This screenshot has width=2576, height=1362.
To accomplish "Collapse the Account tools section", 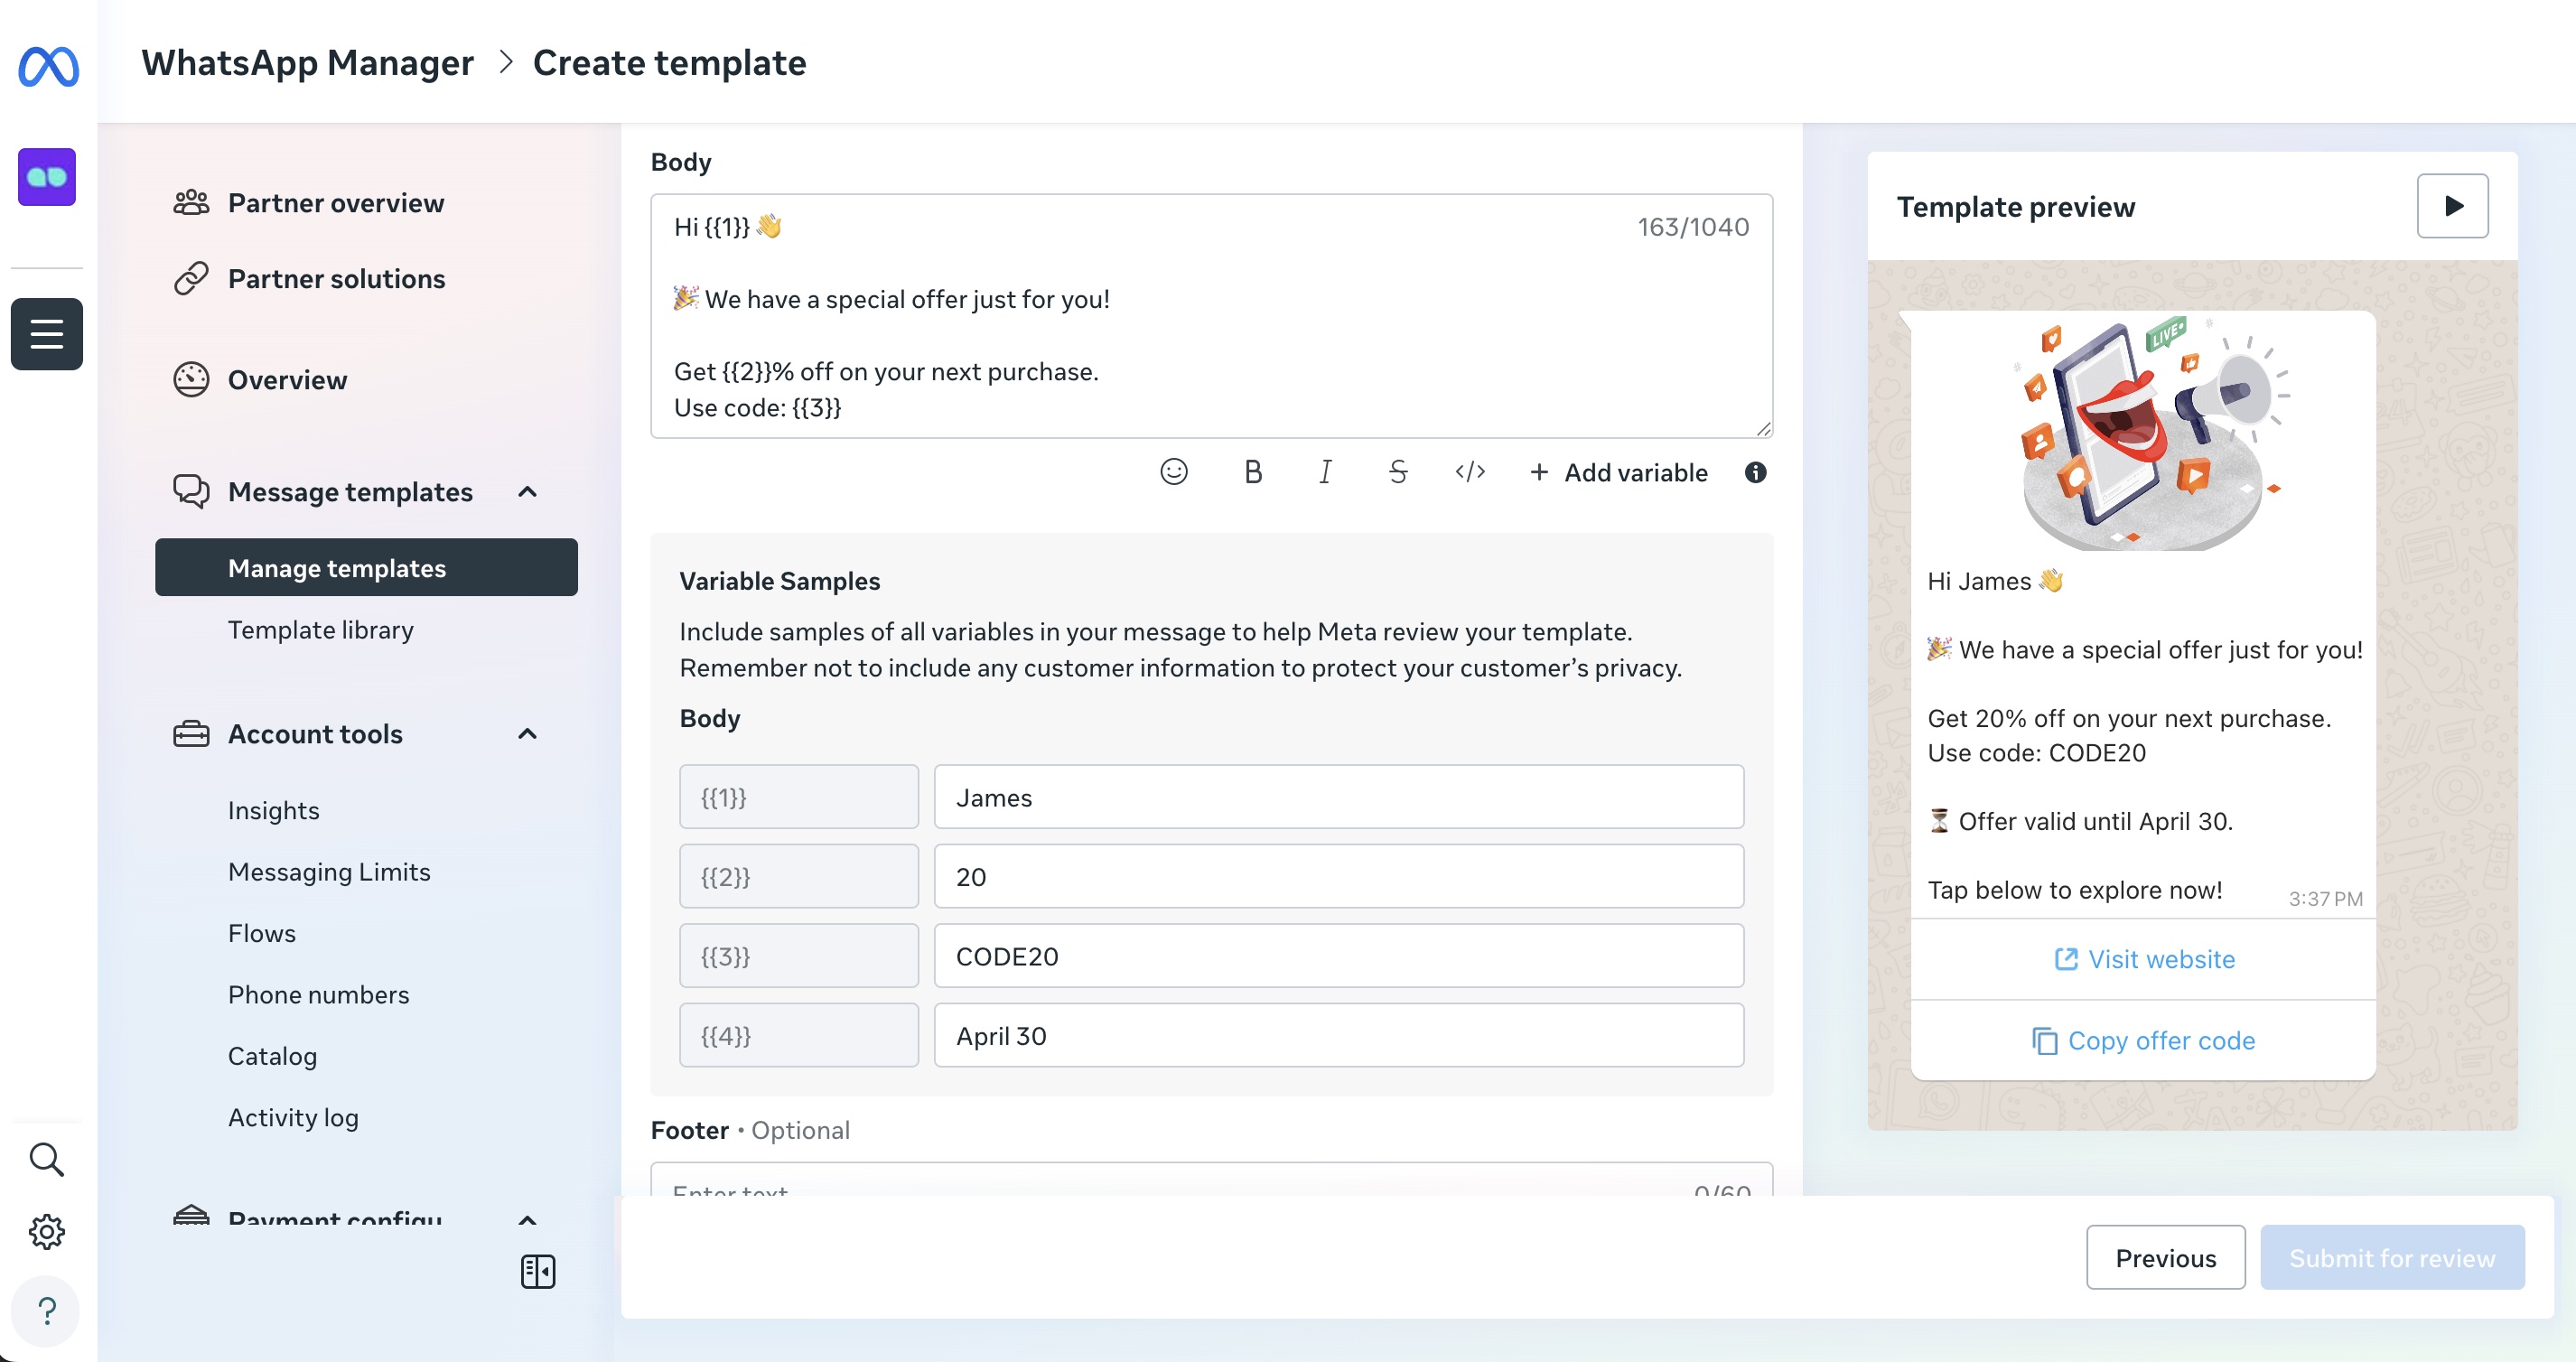I will (528, 734).
